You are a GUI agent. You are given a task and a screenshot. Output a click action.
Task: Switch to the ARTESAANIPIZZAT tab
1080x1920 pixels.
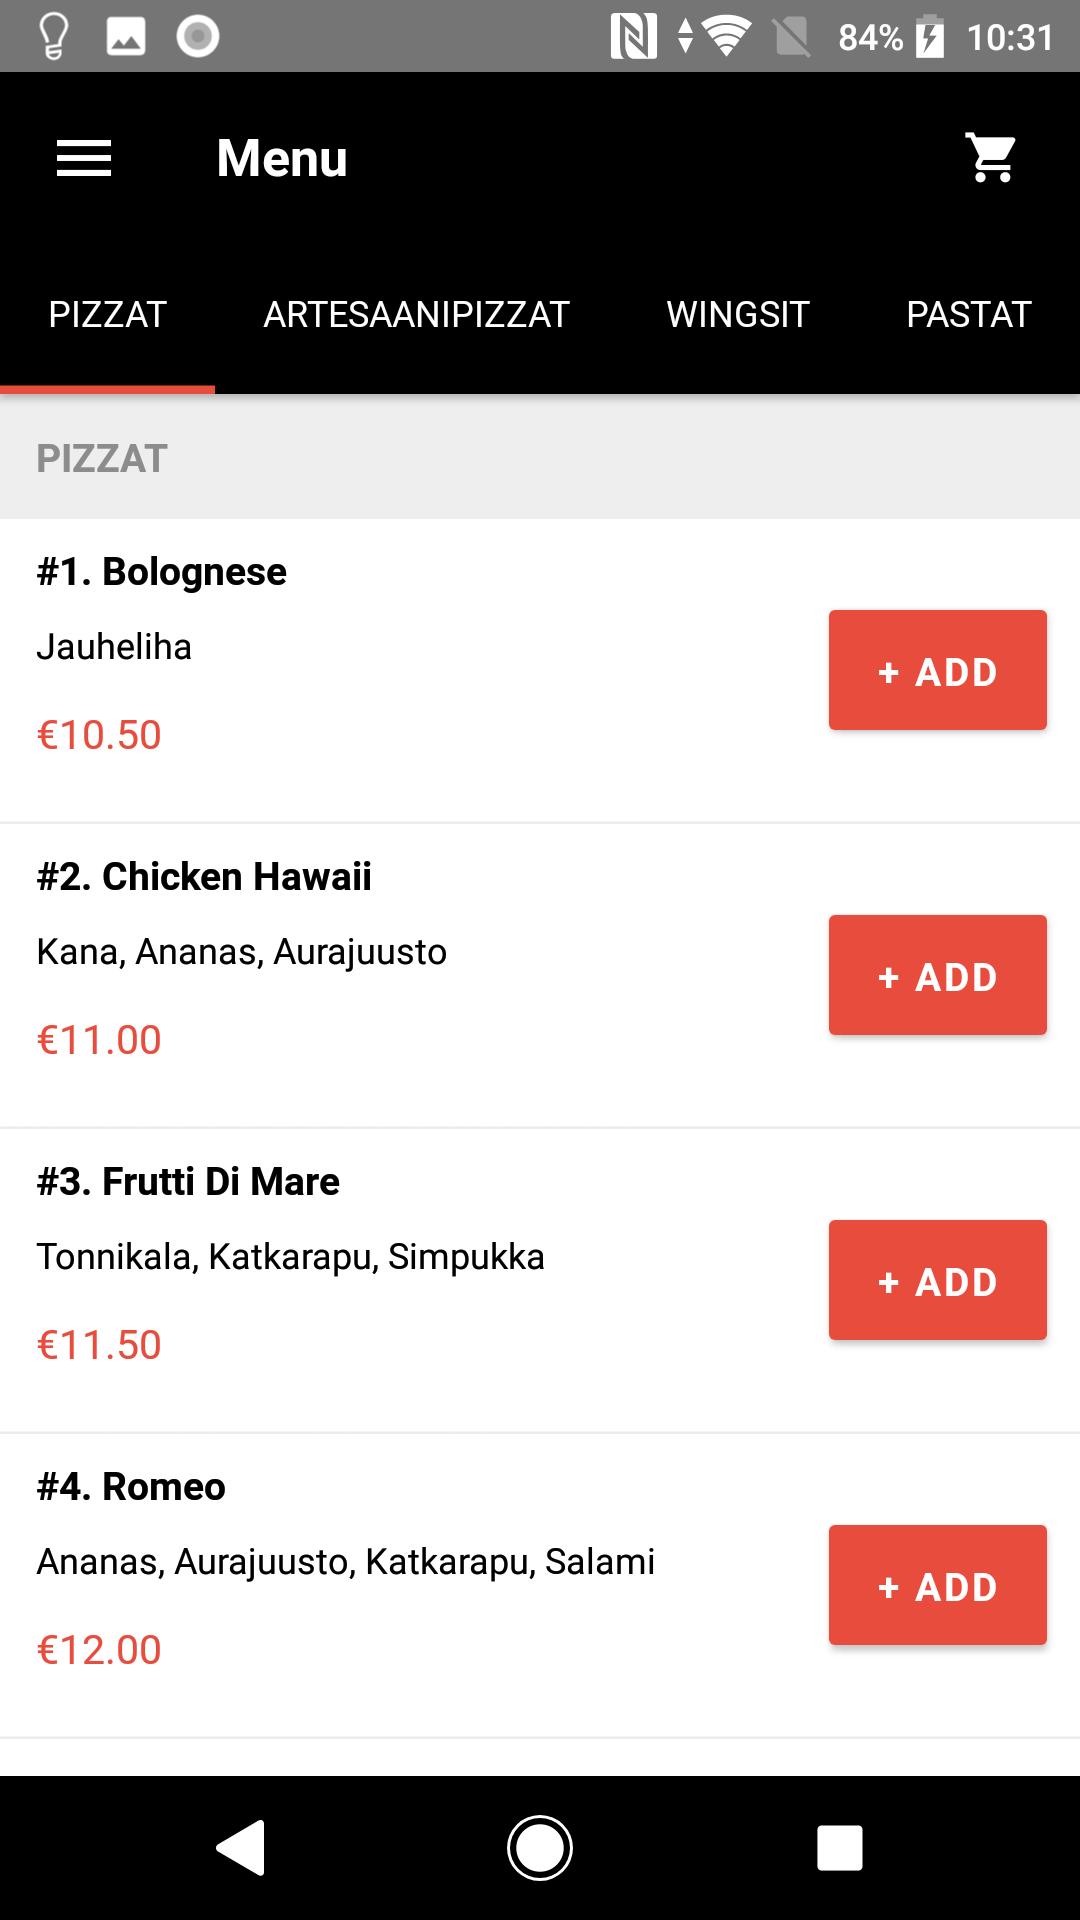416,314
